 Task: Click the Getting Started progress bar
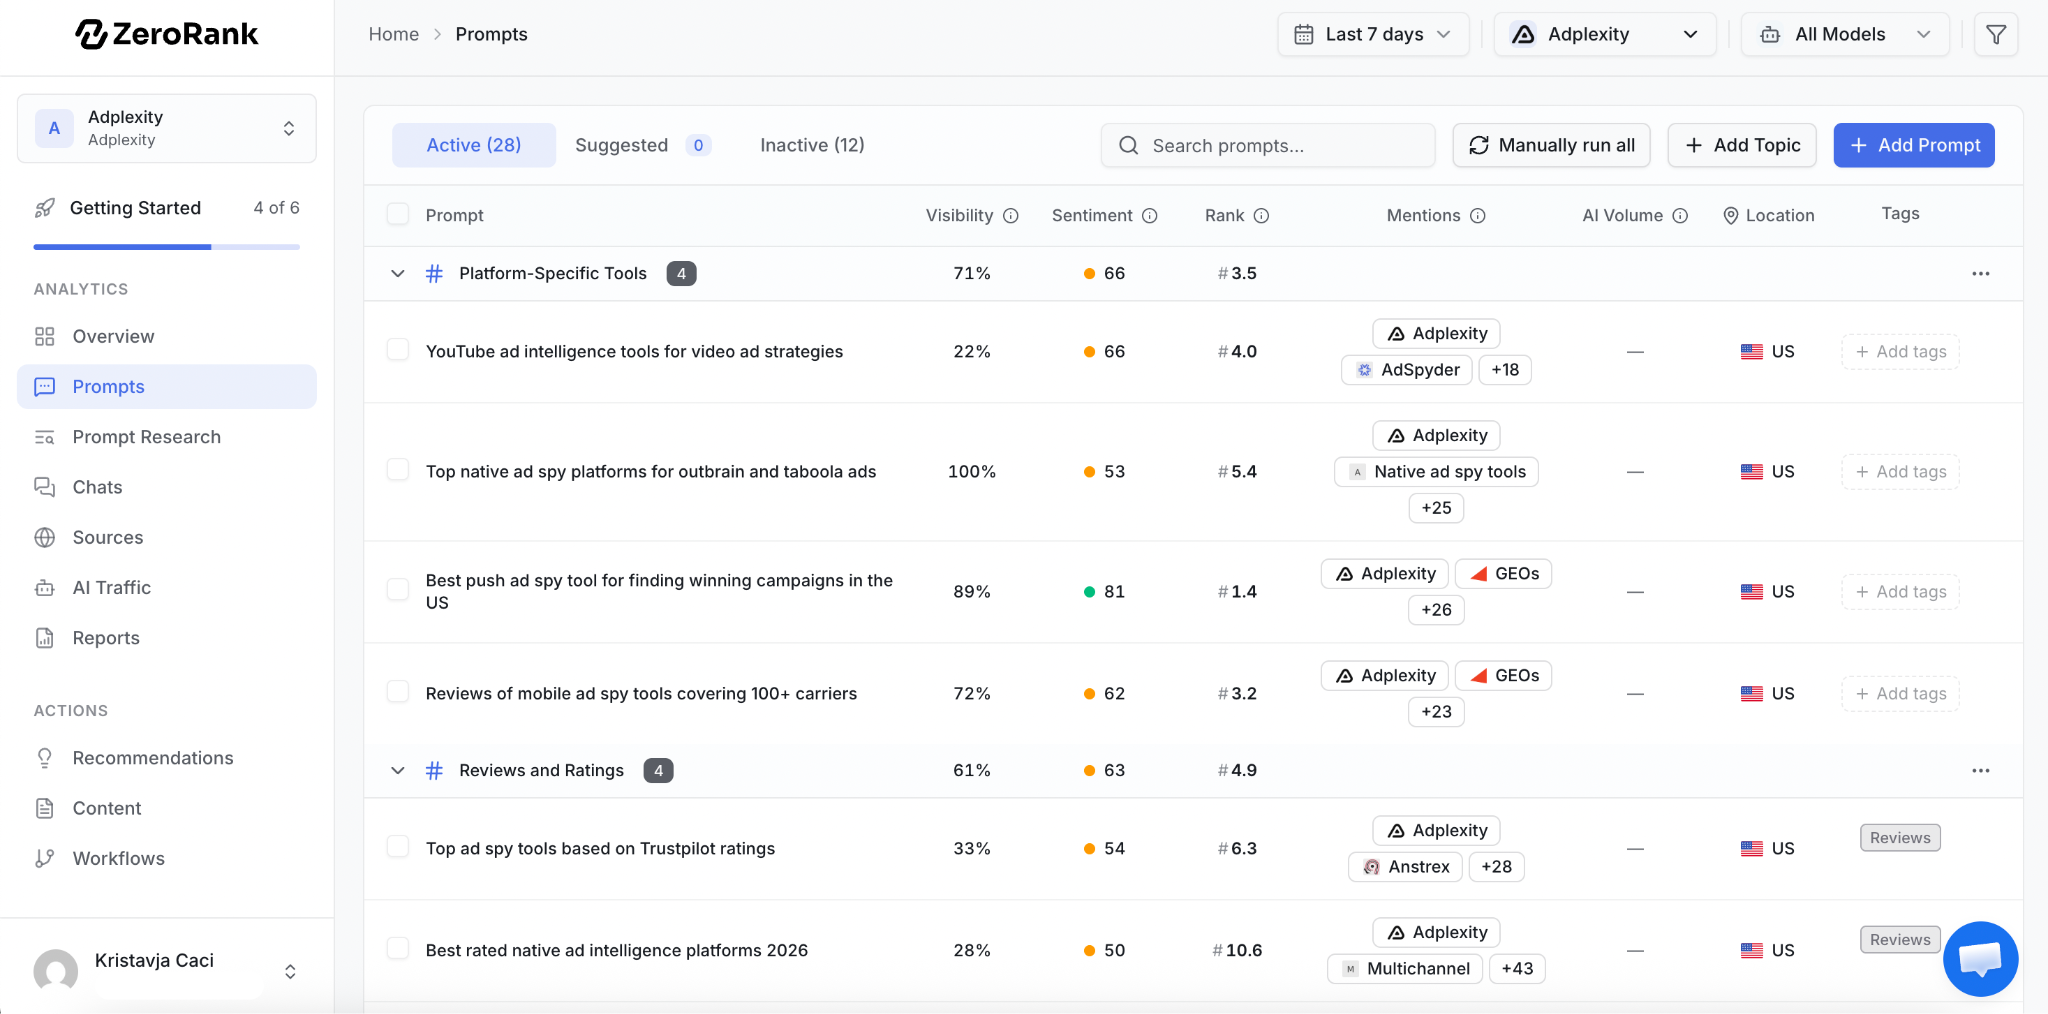[167, 247]
